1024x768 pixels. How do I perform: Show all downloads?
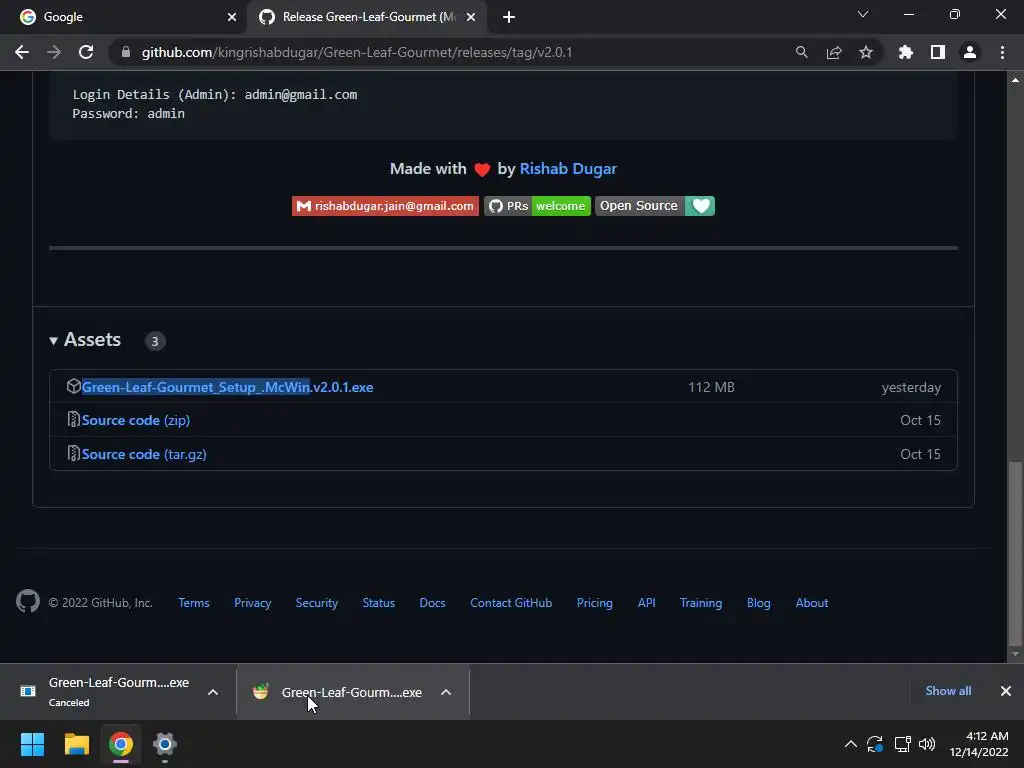[948, 691]
